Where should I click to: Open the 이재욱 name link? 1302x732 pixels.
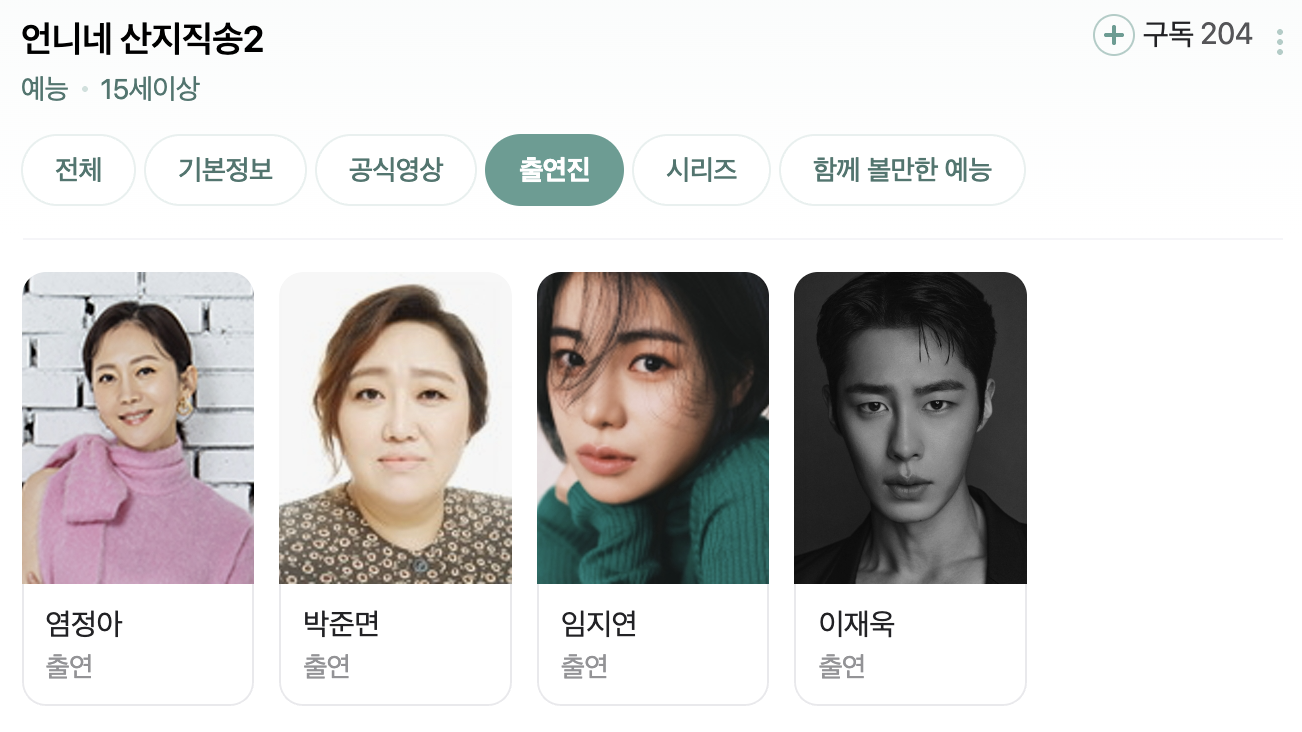tap(856, 624)
